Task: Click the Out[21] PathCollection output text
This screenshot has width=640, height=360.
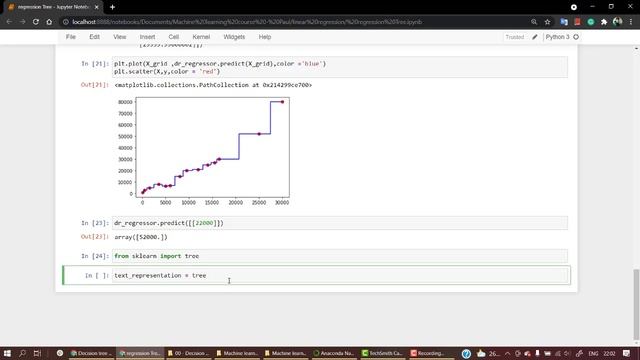Action: pos(213,85)
